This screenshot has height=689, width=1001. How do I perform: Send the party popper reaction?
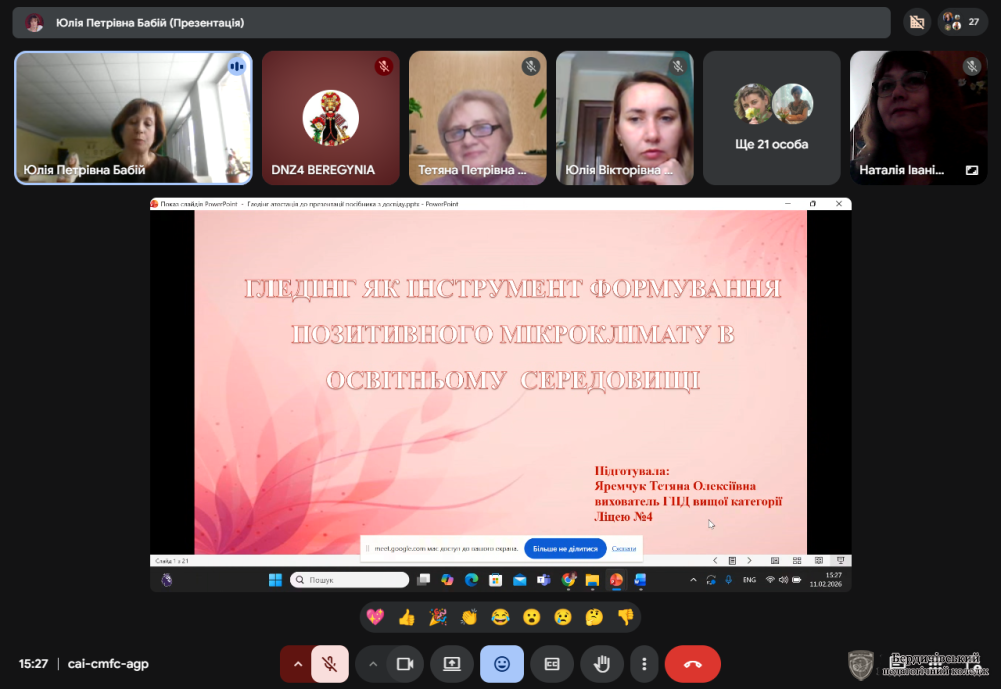pos(438,617)
